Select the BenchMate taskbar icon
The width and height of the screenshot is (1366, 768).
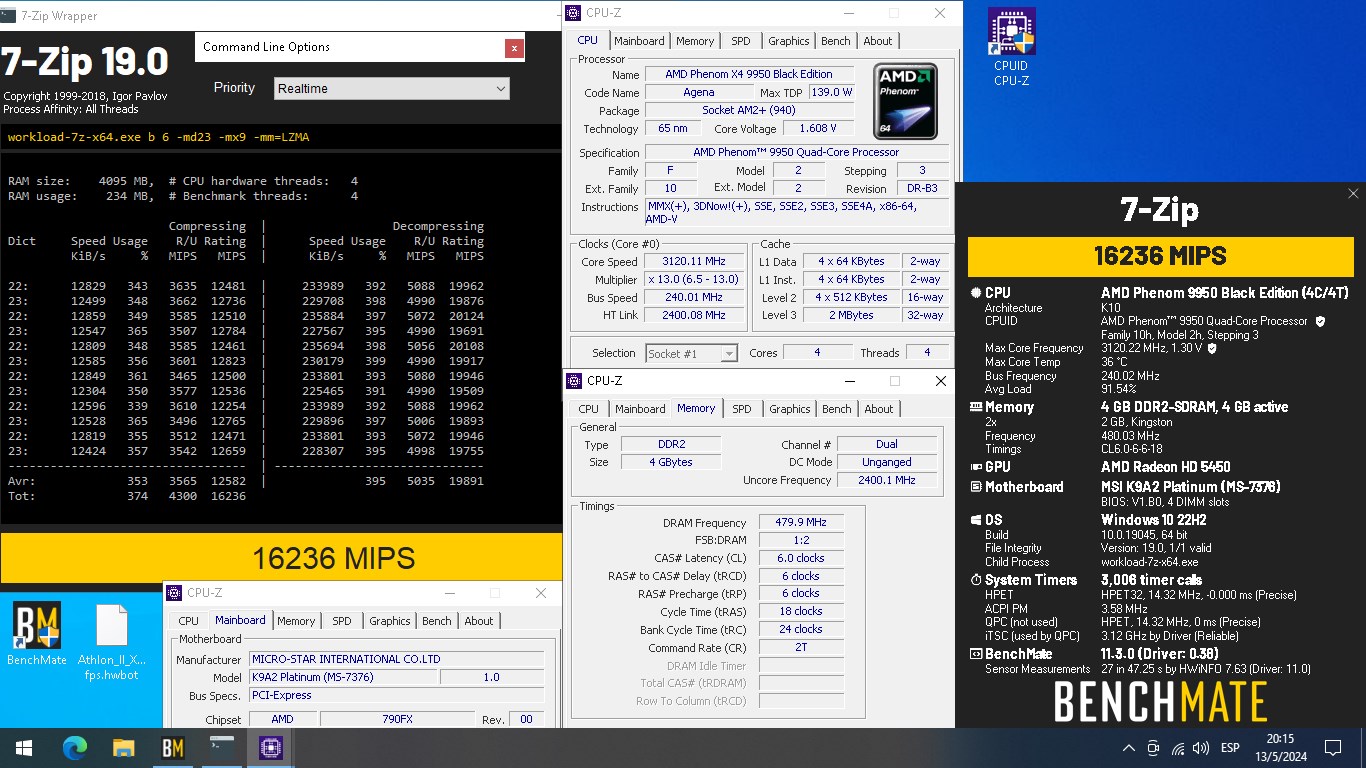(172, 747)
